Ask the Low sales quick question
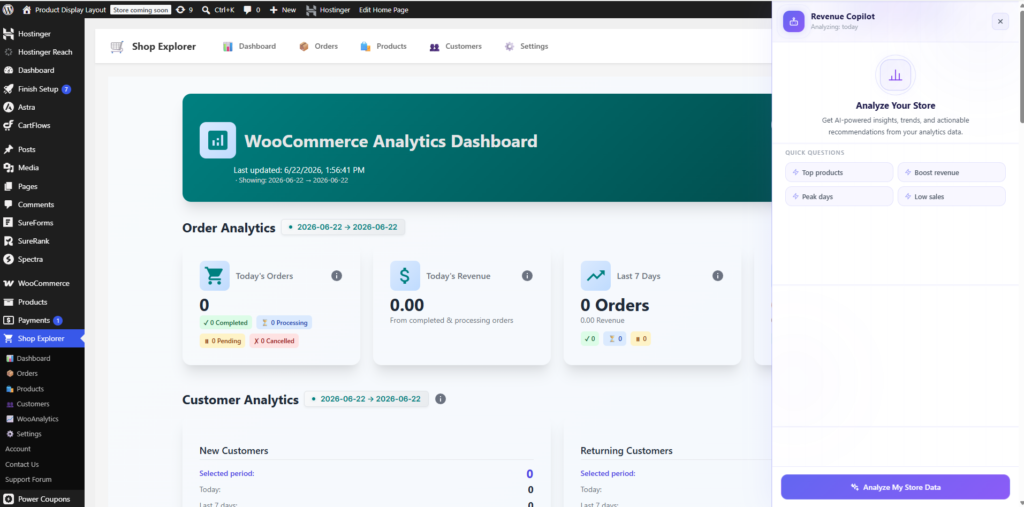Image resolution: width=1024 pixels, height=507 pixels. (x=952, y=196)
